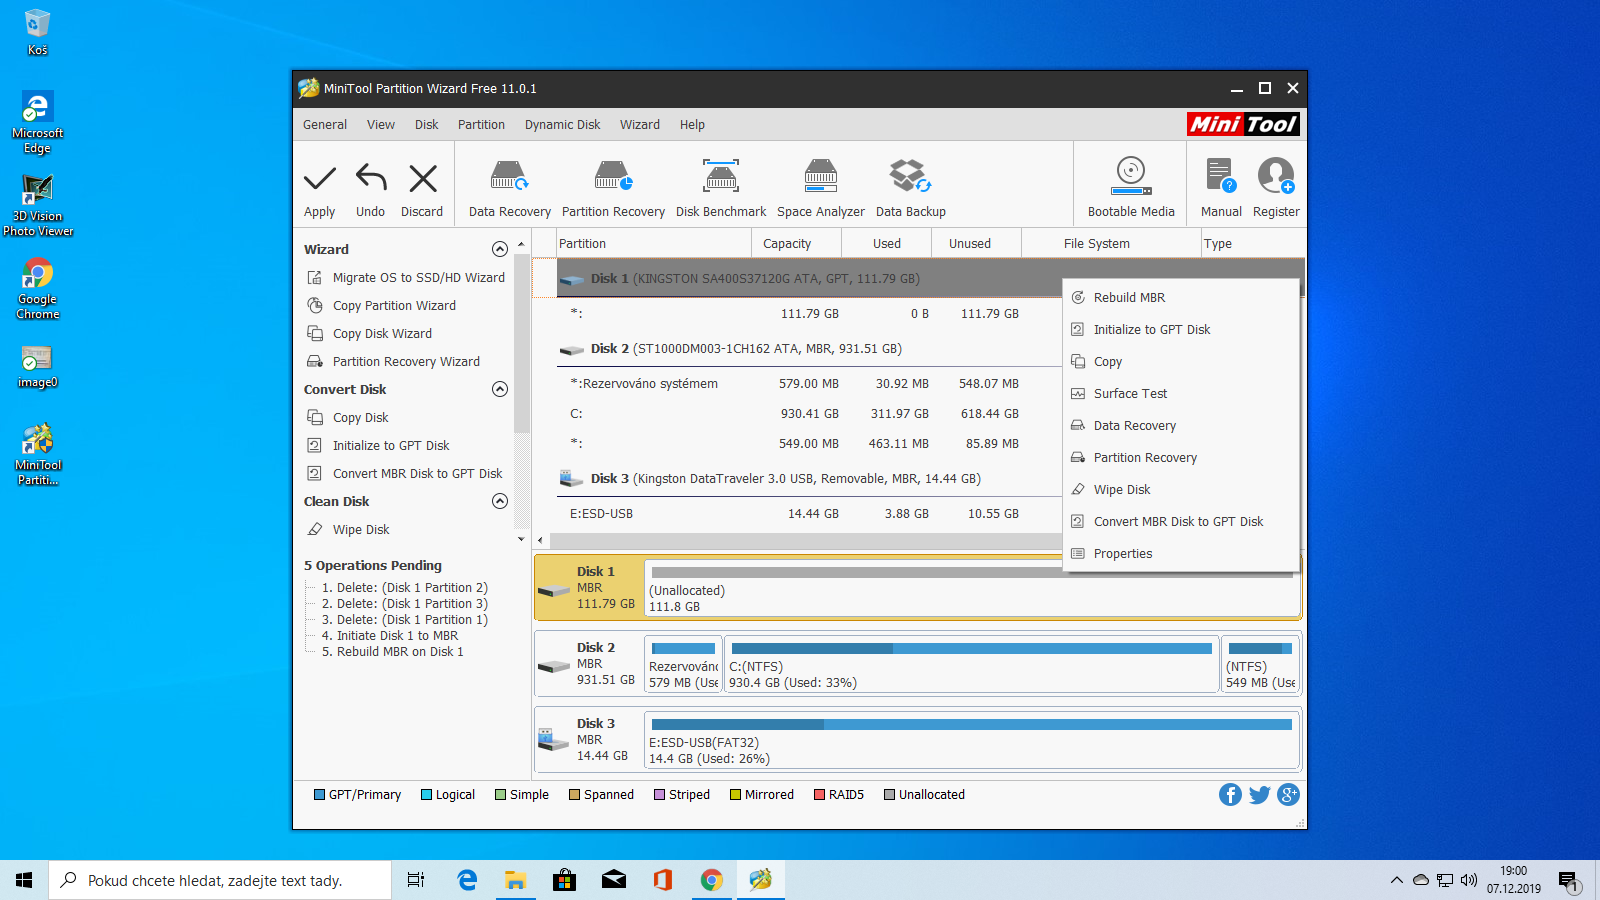
Task: Collapse the Convert Disk section
Action: [500, 389]
